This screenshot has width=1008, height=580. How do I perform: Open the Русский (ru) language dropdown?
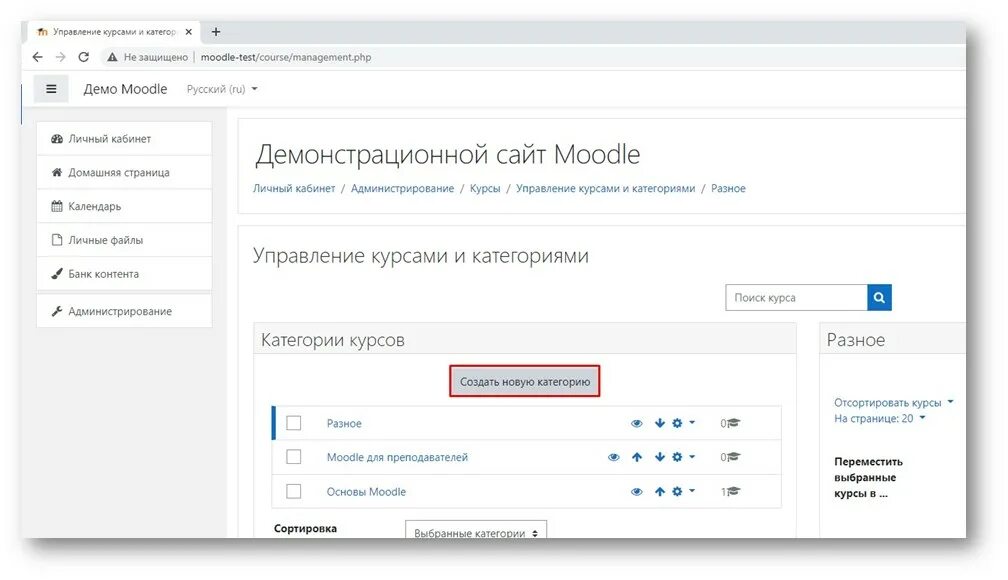(222, 89)
